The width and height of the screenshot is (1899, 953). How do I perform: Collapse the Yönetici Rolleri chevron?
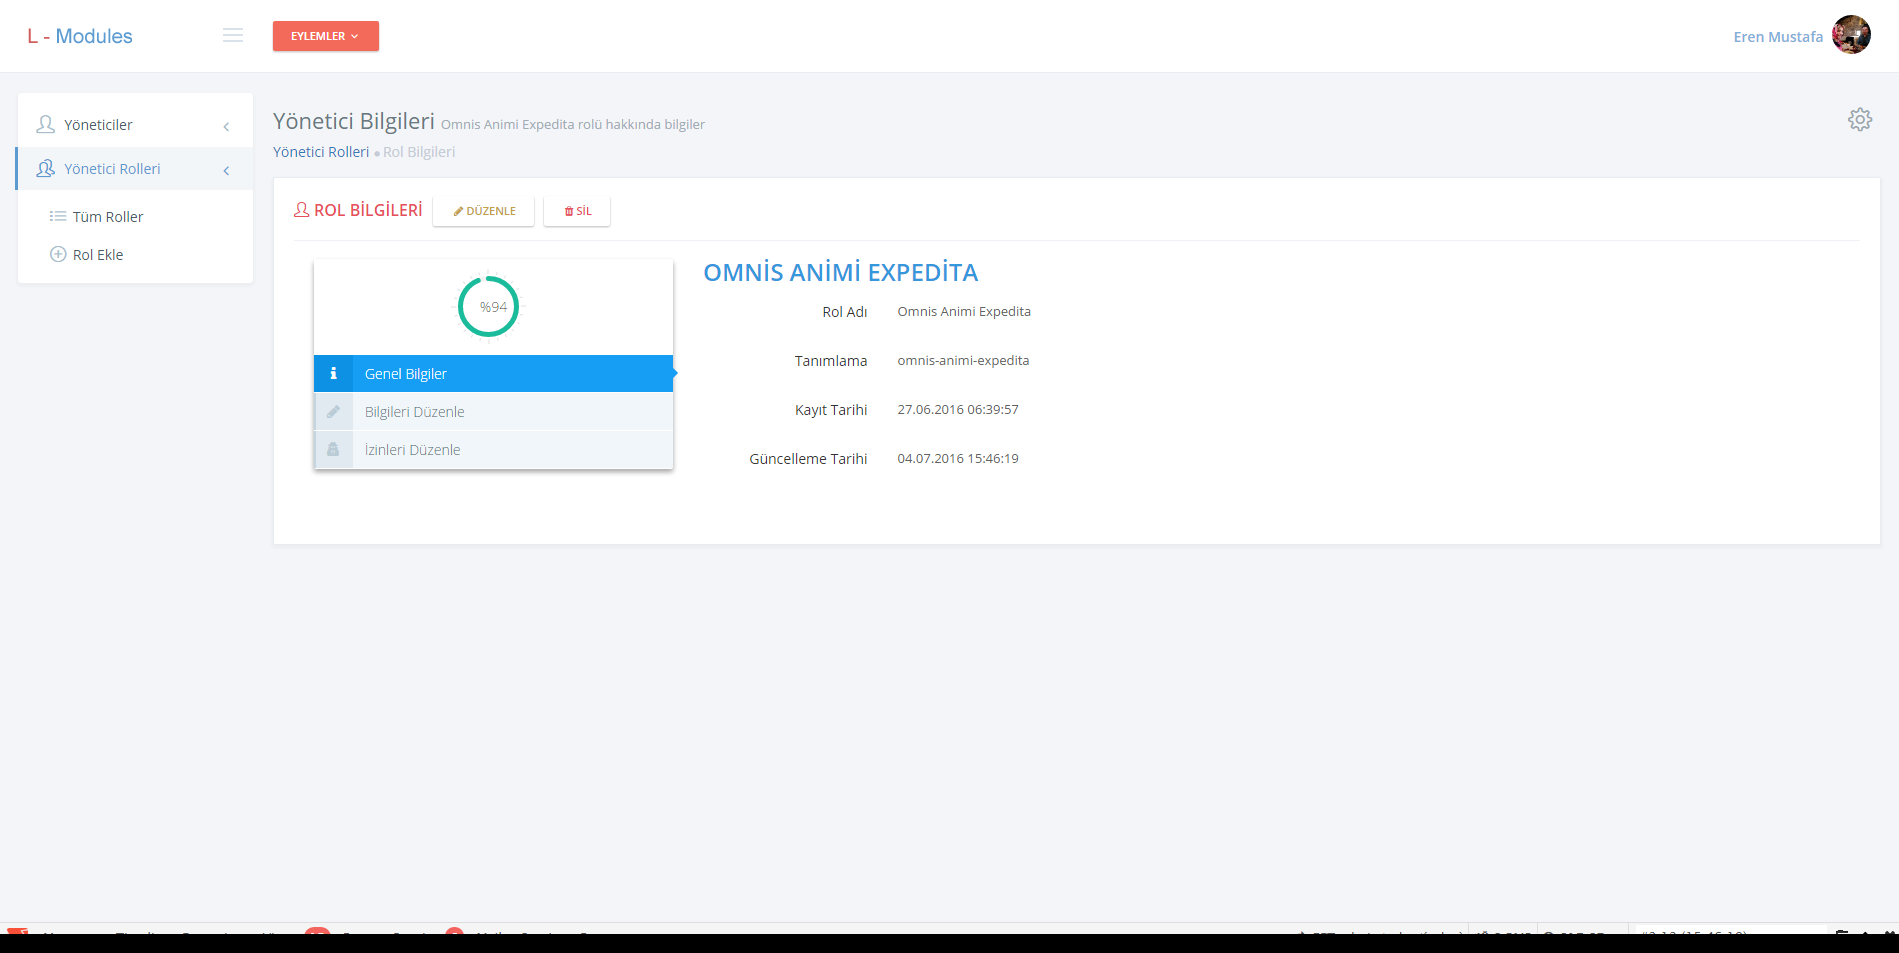(x=227, y=170)
